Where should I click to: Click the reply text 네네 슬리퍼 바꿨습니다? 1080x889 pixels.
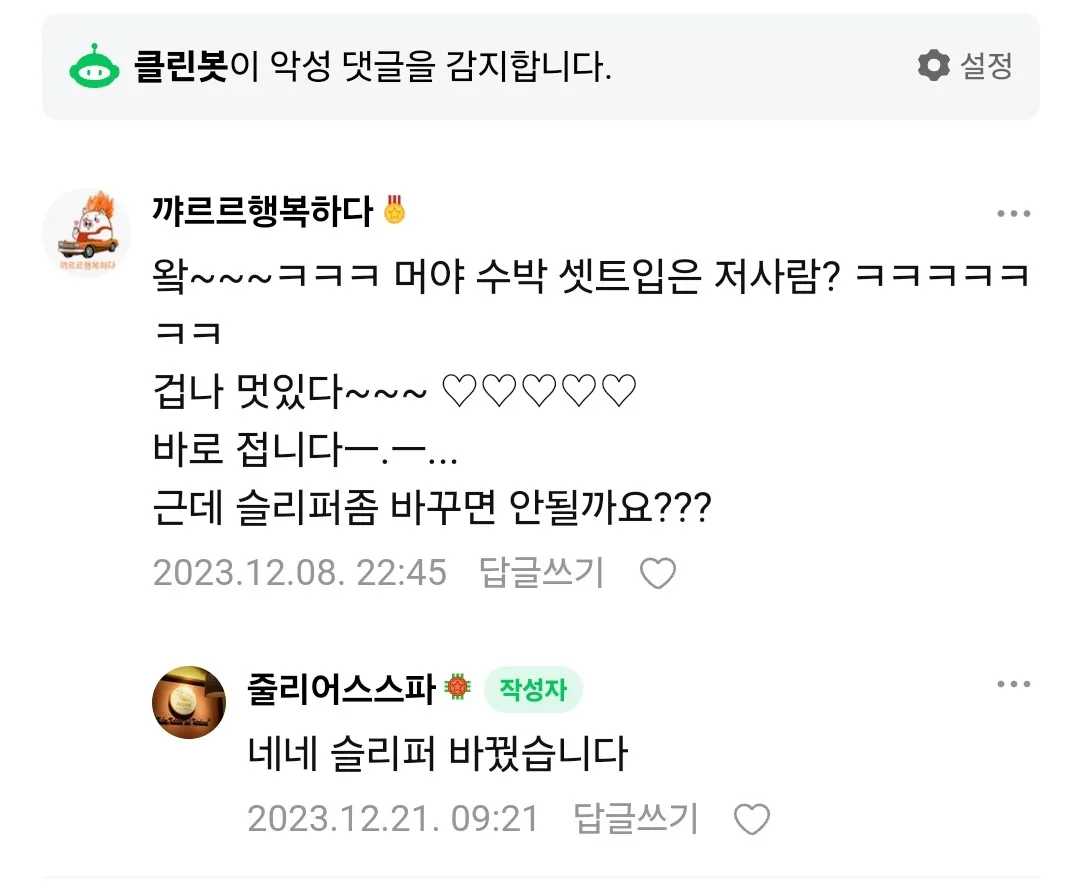[437, 753]
